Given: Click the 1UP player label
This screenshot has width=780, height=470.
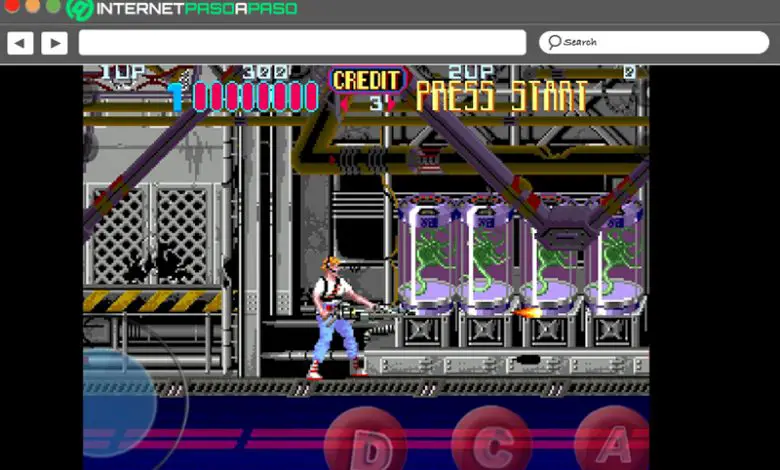Looking at the screenshot, I should tap(123, 73).
